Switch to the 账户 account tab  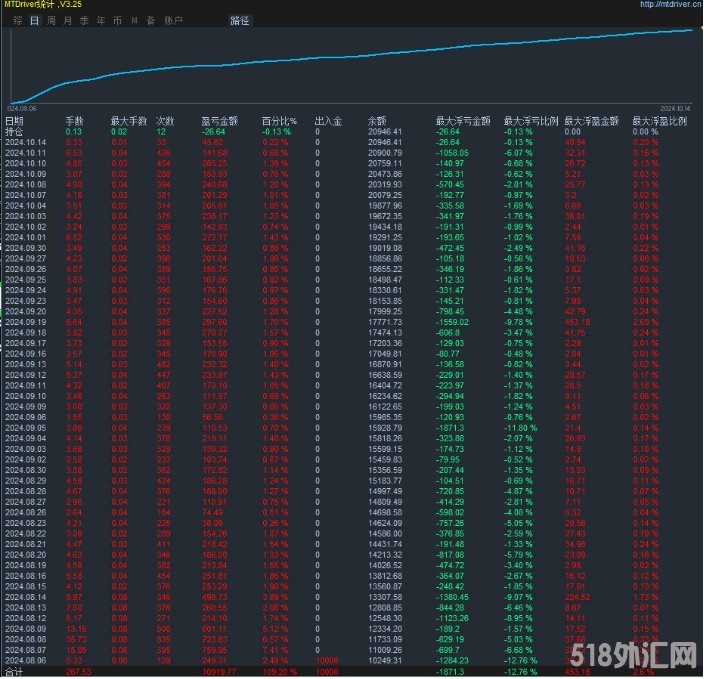click(x=173, y=20)
